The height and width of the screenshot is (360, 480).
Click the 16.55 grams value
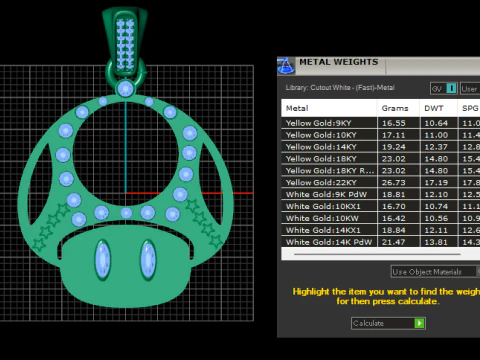(394, 123)
